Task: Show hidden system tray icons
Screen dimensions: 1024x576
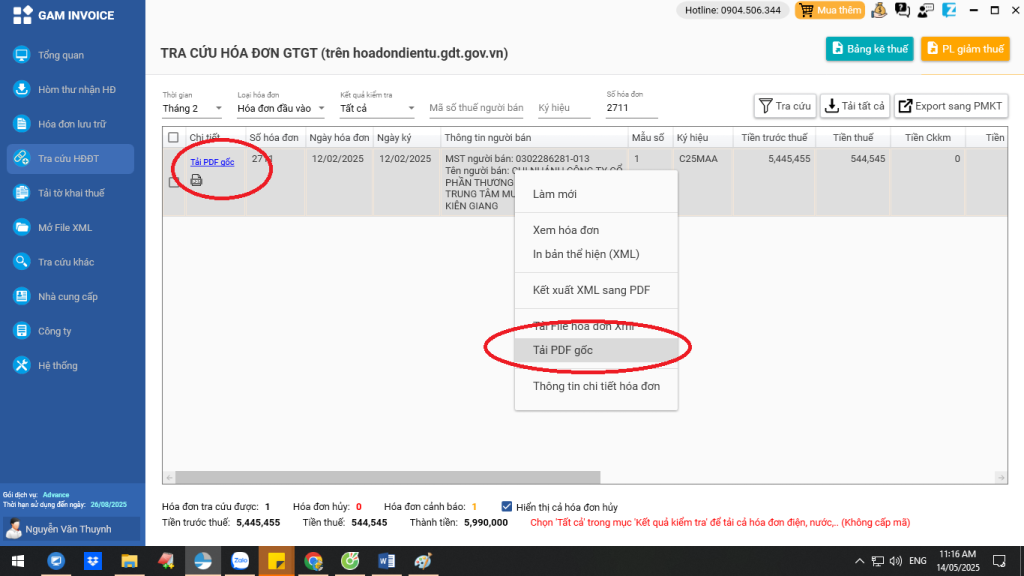Action: (859, 561)
